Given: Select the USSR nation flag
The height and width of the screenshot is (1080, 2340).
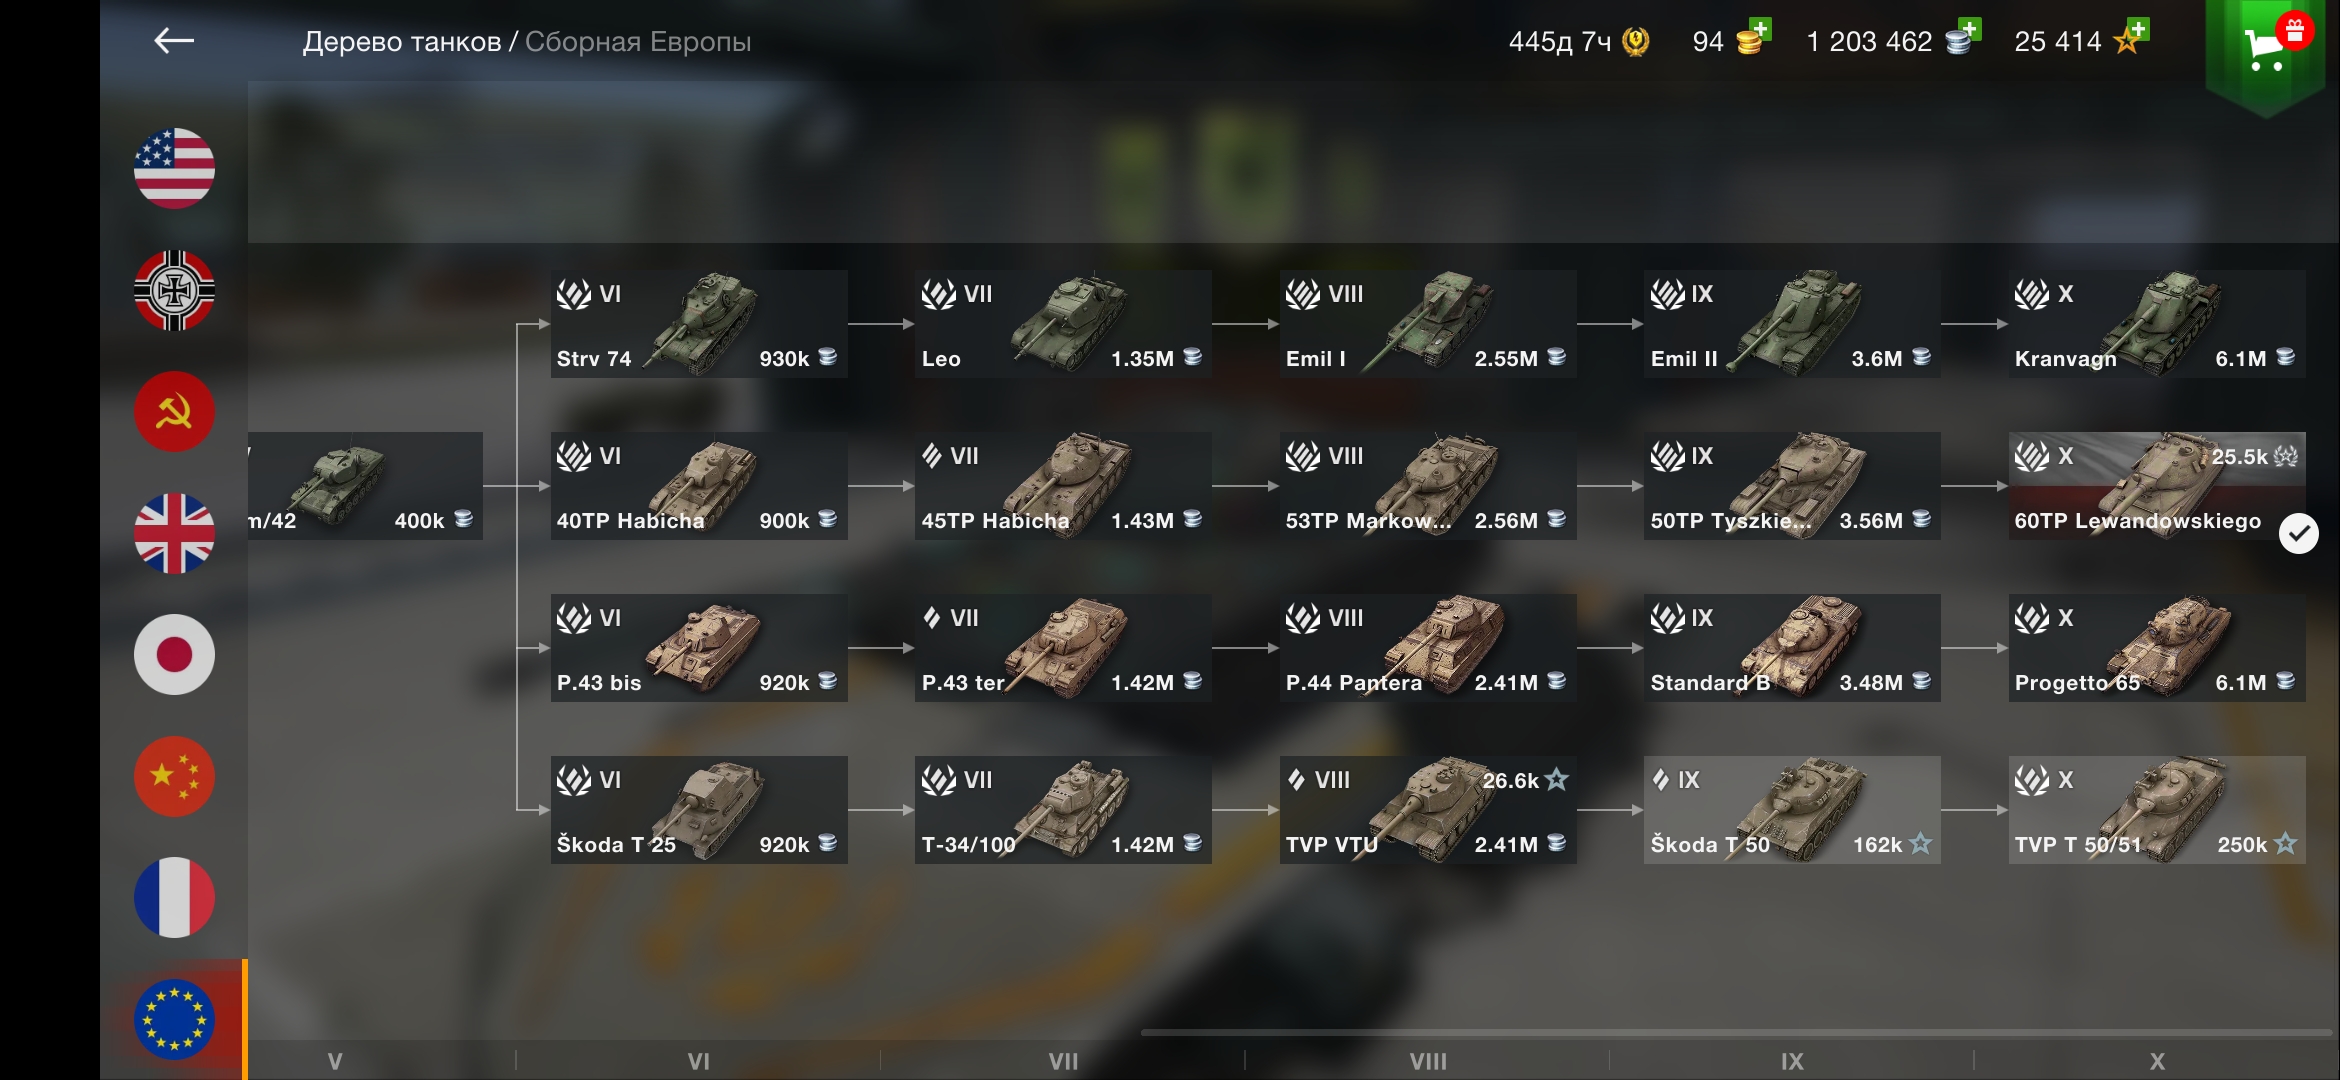Looking at the screenshot, I should click(x=174, y=412).
